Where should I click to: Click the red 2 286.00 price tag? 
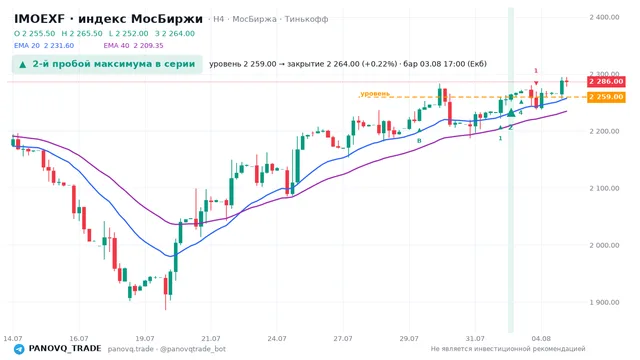pyautogui.click(x=606, y=81)
